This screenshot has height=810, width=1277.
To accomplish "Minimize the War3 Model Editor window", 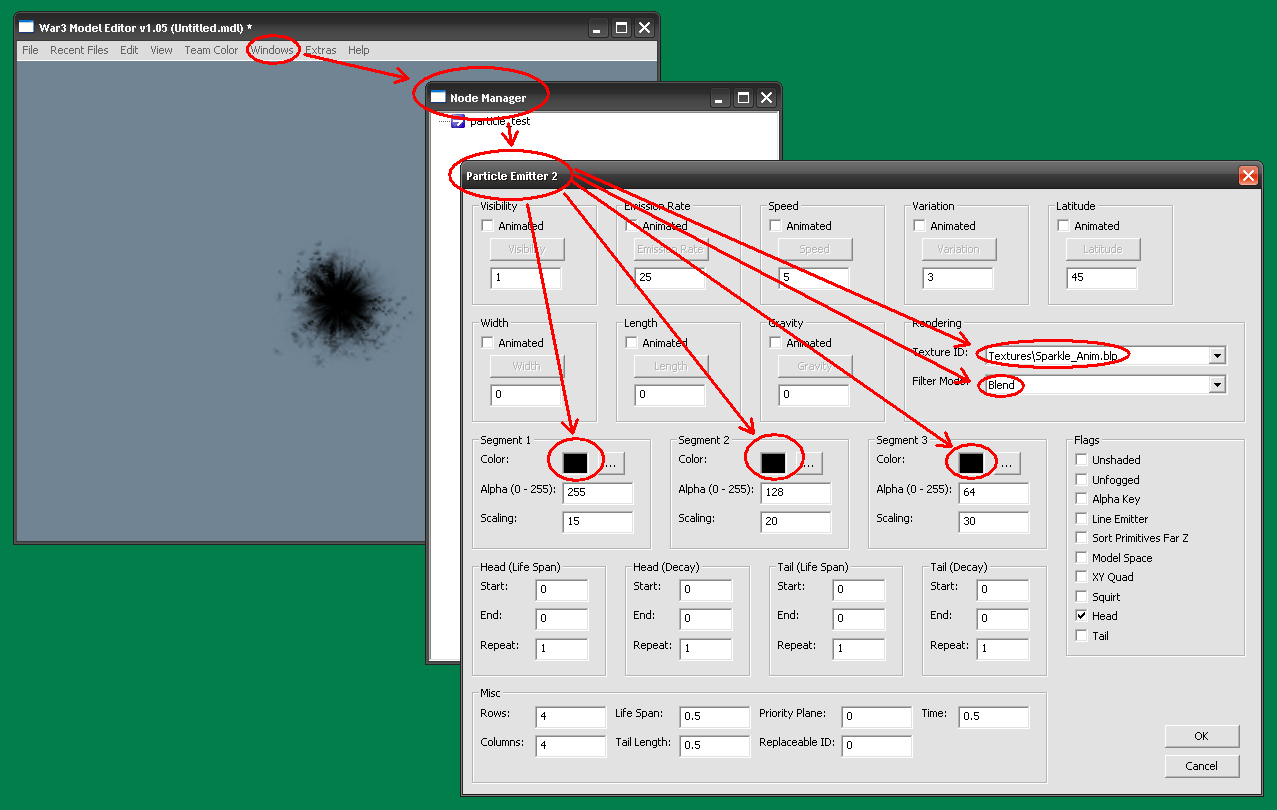I will tap(597, 28).
